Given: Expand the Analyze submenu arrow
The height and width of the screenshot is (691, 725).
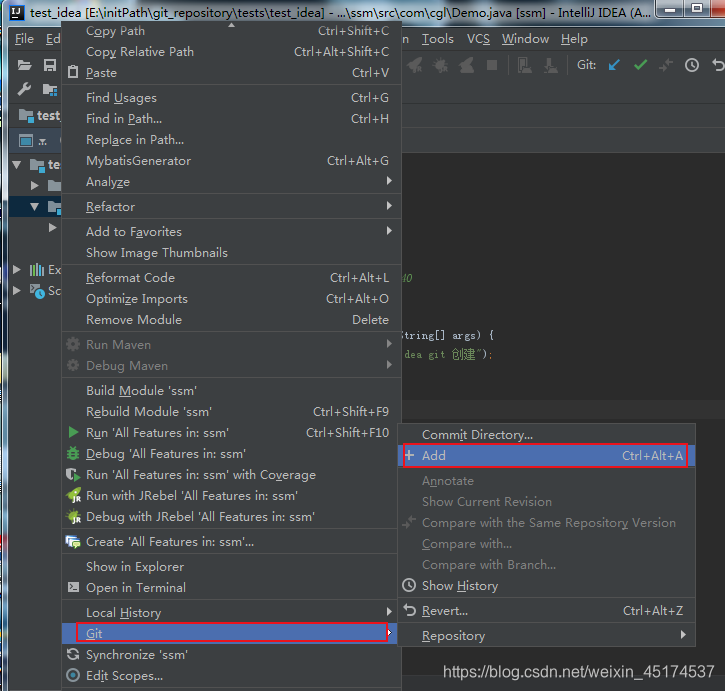Looking at the screenshot, I should coord(389,181).
